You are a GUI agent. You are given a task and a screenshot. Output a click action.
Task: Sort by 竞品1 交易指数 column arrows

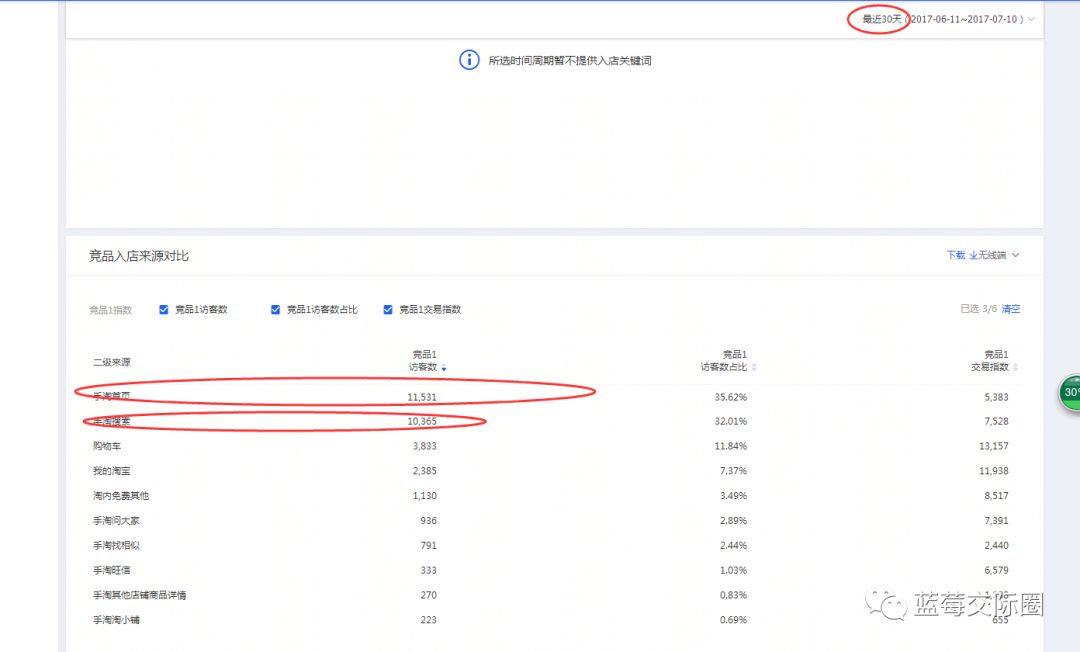point(1016,368)
